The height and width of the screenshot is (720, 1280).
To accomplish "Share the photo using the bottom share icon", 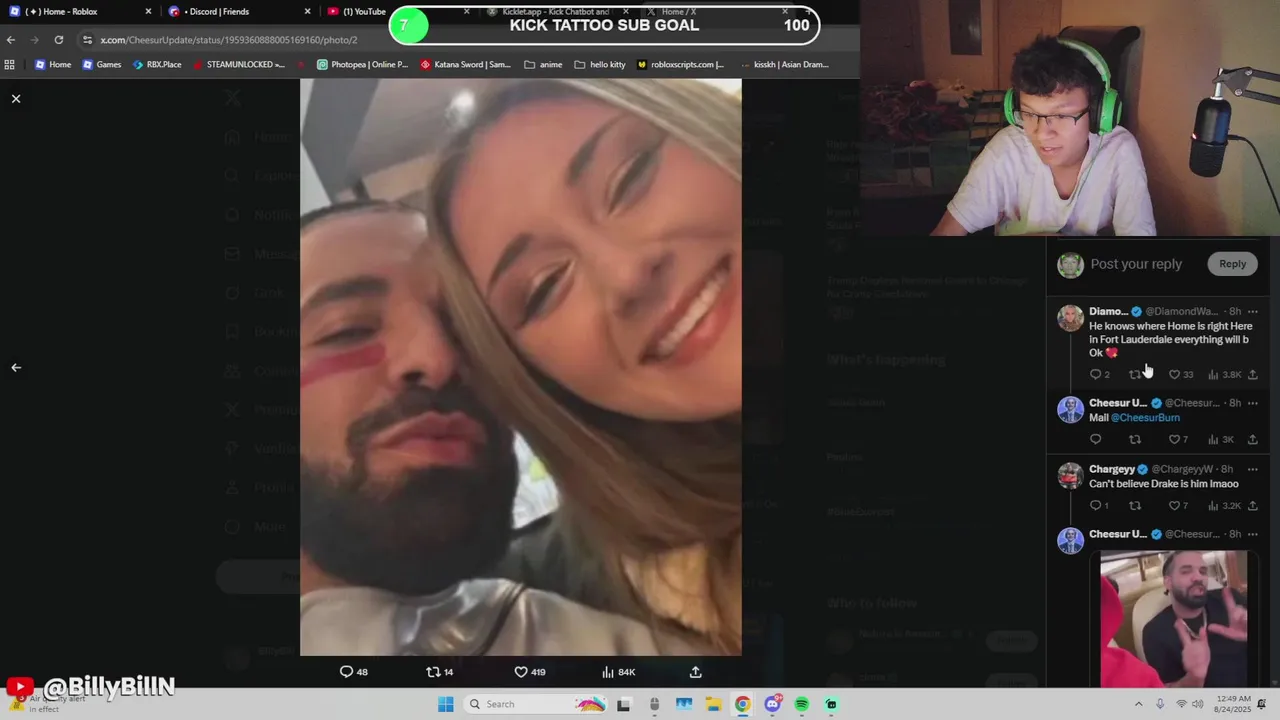I will pyautogui.click(x=696, y=672).
